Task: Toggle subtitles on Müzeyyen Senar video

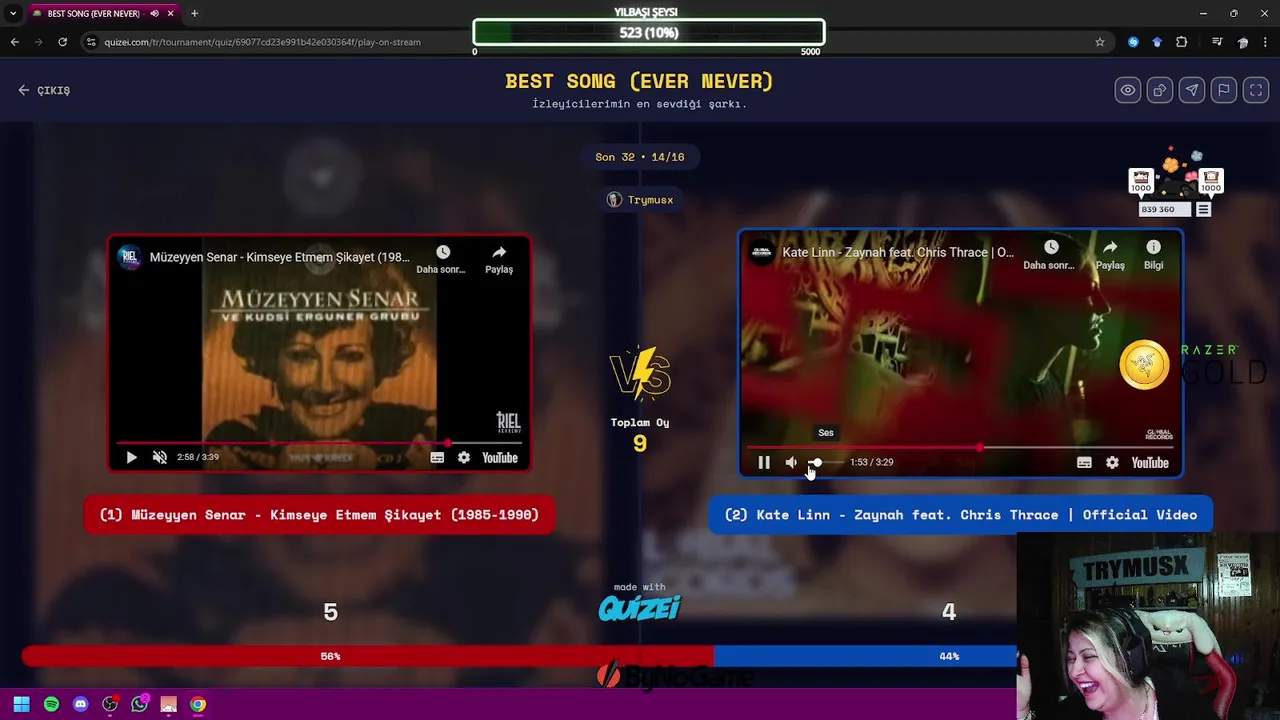Action: 437,457
